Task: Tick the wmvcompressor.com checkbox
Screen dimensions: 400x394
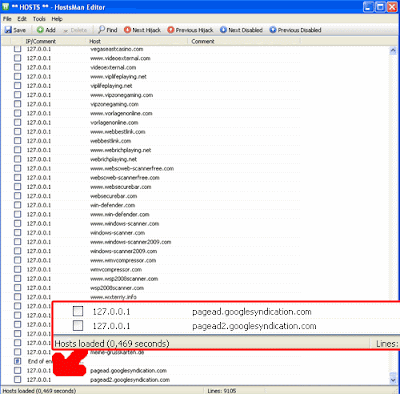Action: (x=17, y=269)
